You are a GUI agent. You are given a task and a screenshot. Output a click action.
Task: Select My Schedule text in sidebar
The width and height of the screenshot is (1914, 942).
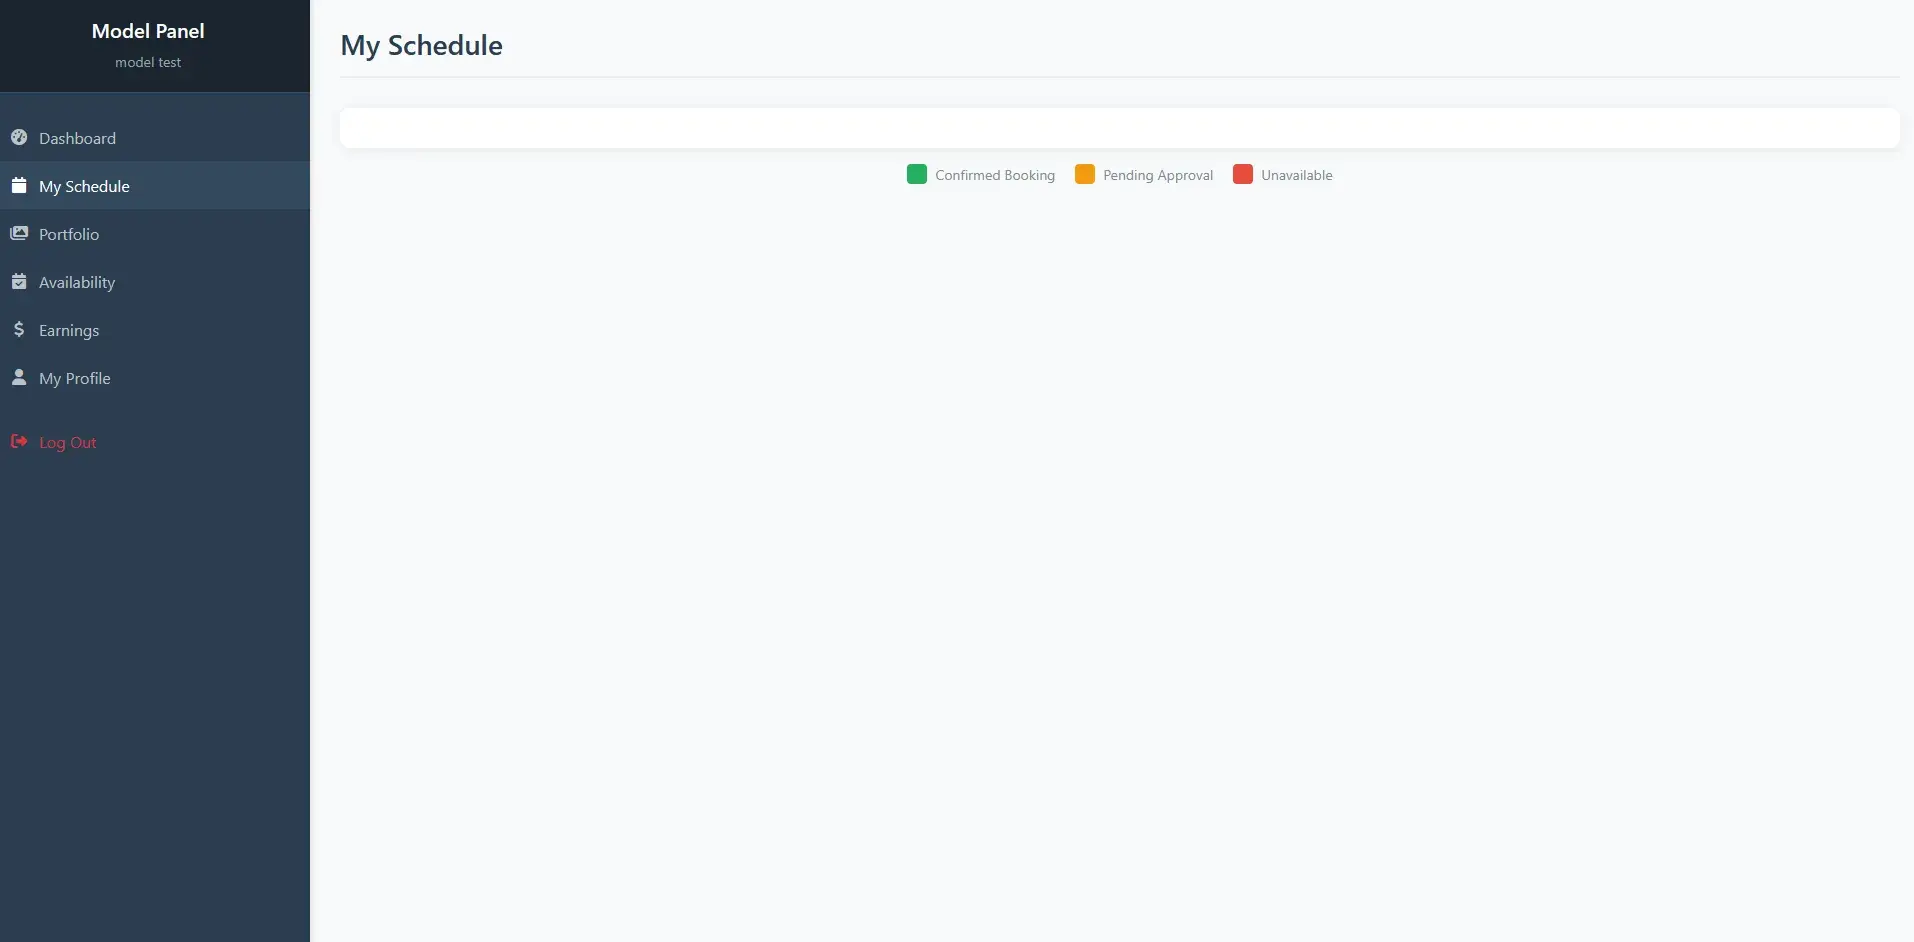point(84,186)
